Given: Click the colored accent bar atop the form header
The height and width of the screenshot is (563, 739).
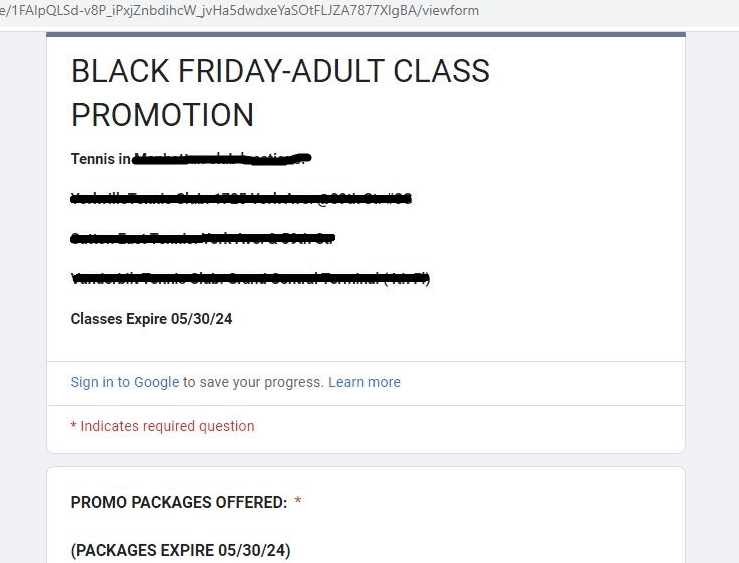Looking at the screenshot, I should pyautogui.click(x=365, y=35).
